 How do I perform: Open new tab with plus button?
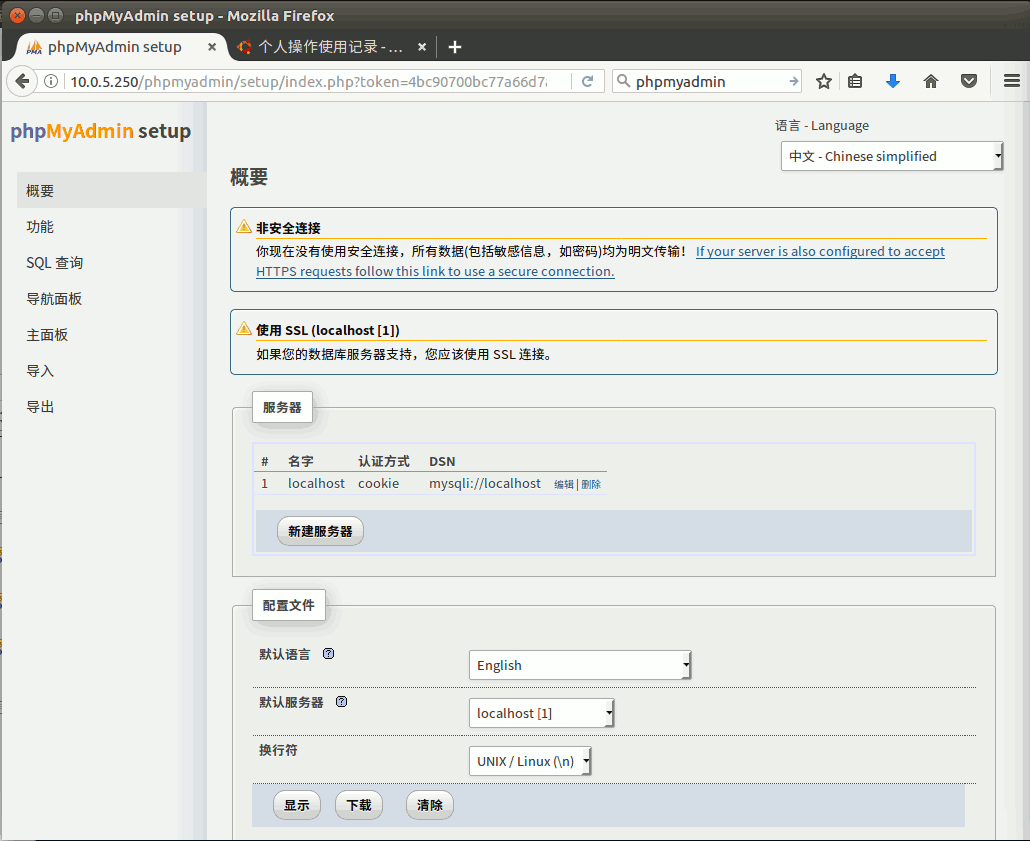tap(455, 47)
